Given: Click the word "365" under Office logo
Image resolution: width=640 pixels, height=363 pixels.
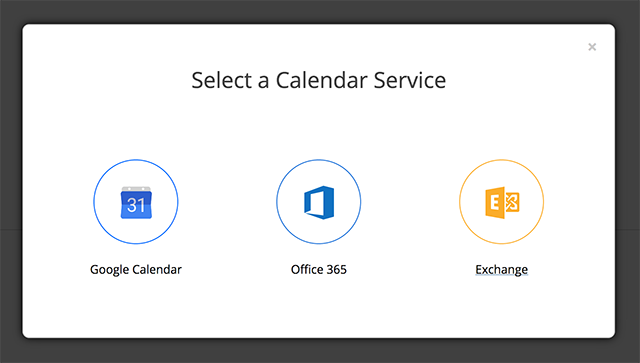Looking at the screenshot, I should click(x=337, y=269).
